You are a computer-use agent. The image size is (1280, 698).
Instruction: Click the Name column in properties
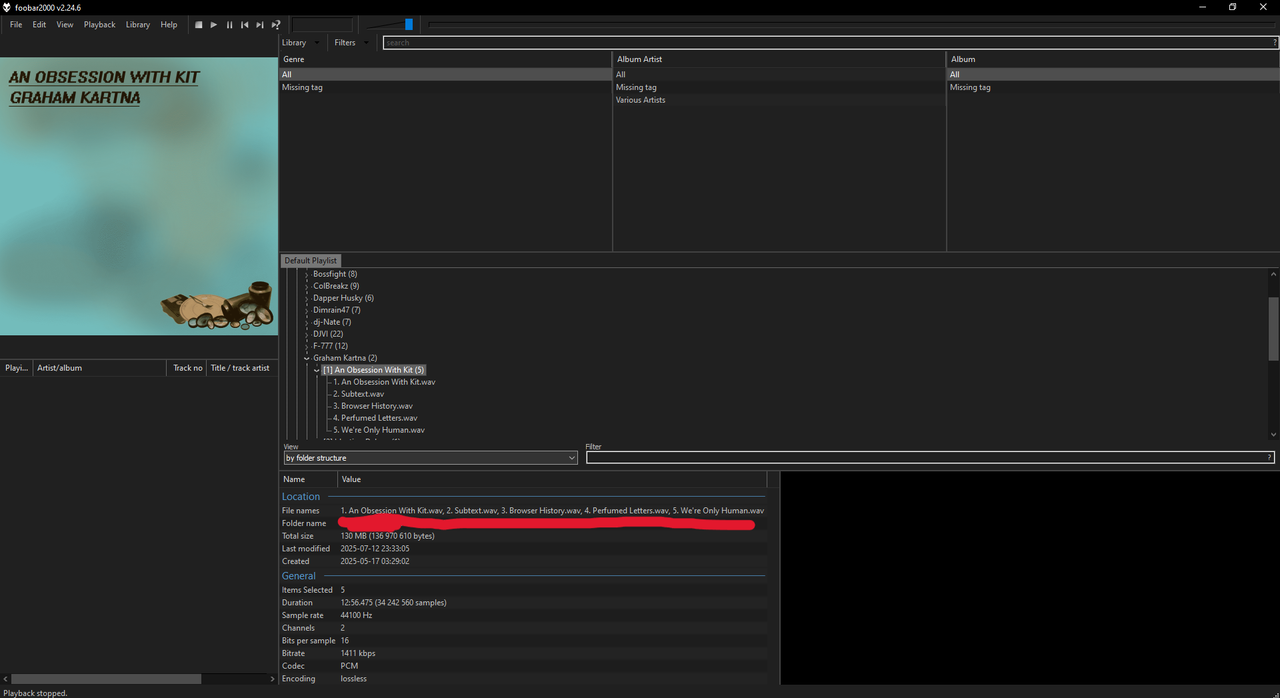(x=308, y=480)
